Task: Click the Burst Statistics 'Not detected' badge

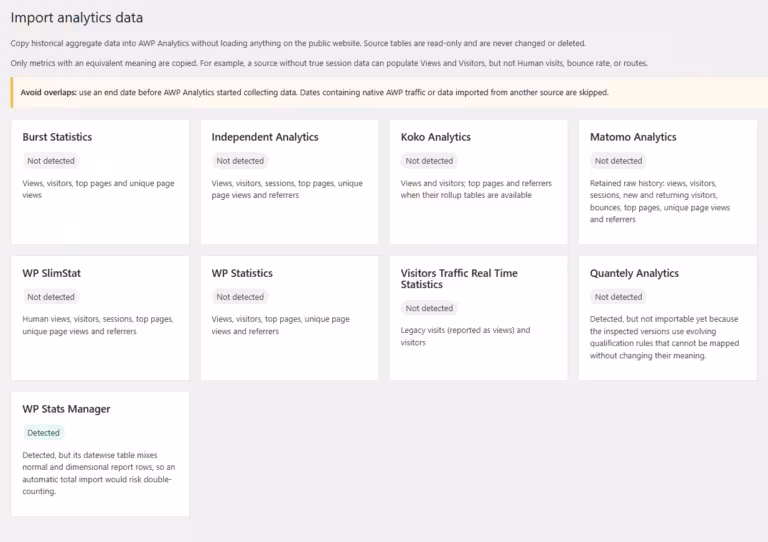Action: coord(51,161)
